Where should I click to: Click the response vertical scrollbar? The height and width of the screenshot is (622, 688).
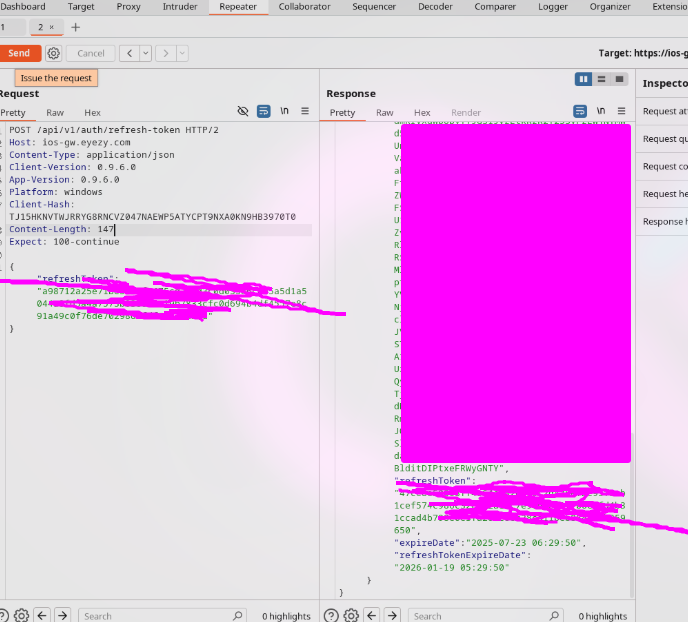[632, 514]
